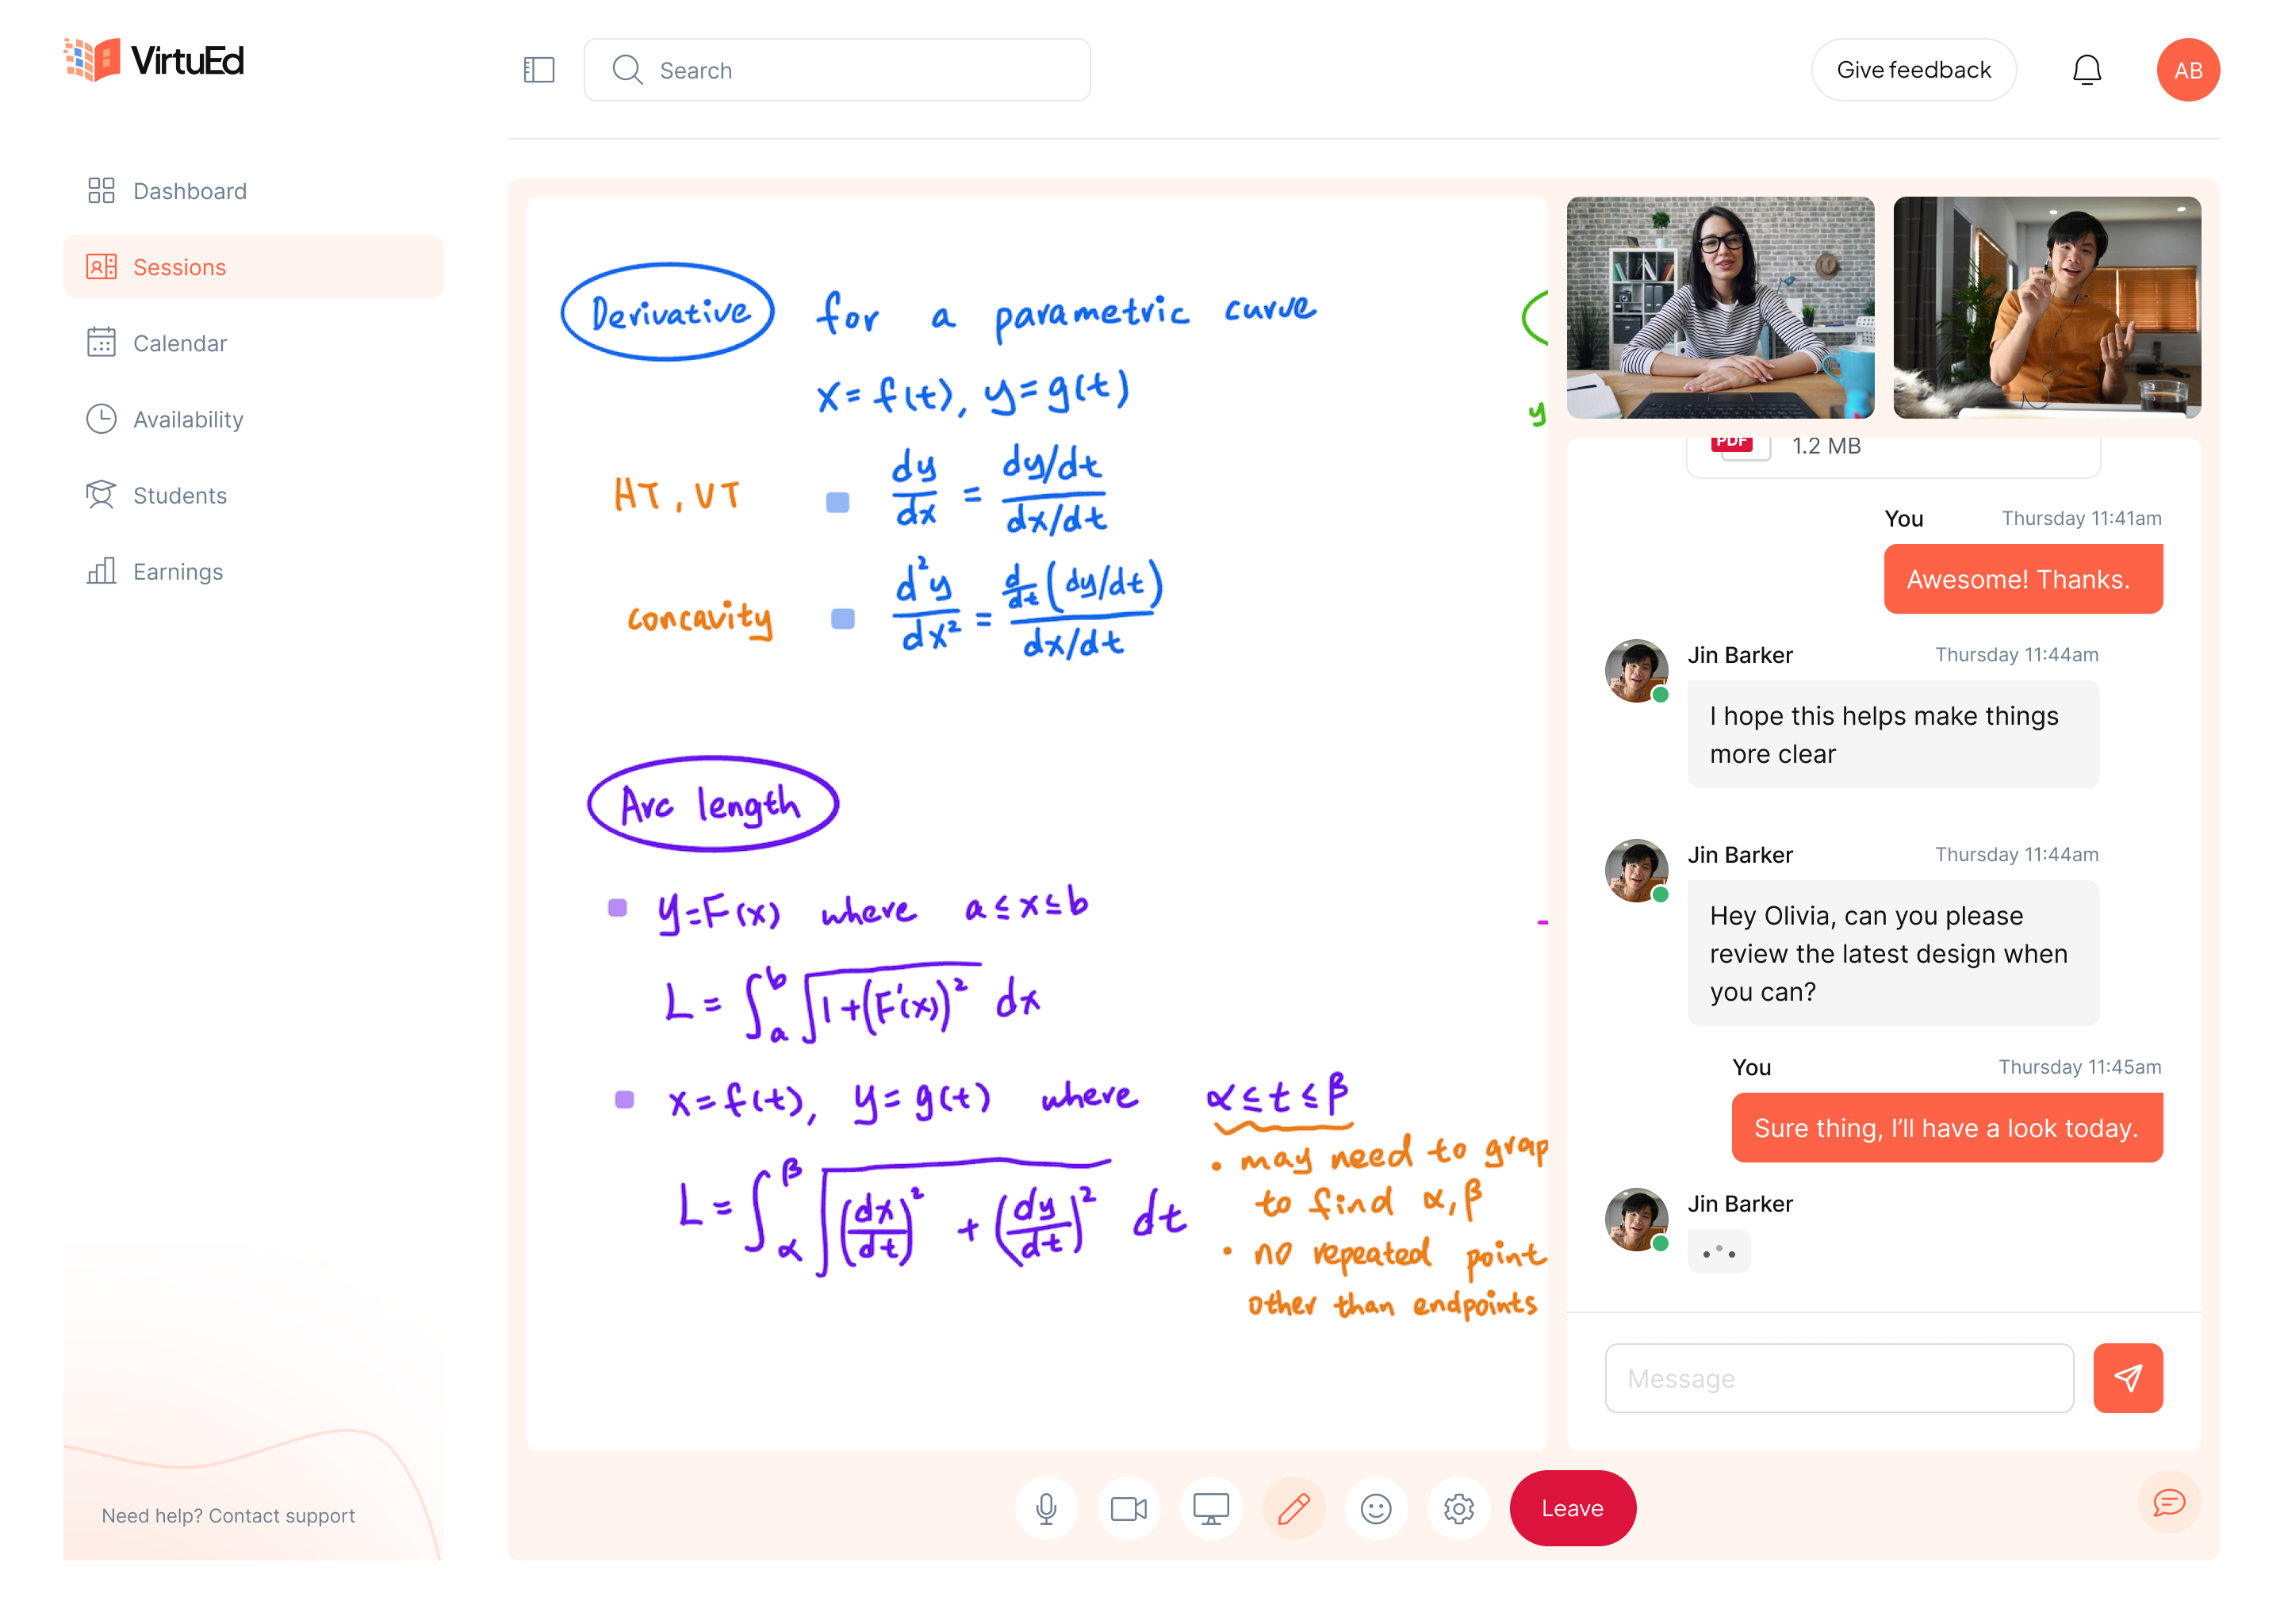
Task: Select the drawing/pen tool
Action: click(x=1293, y=1508)
